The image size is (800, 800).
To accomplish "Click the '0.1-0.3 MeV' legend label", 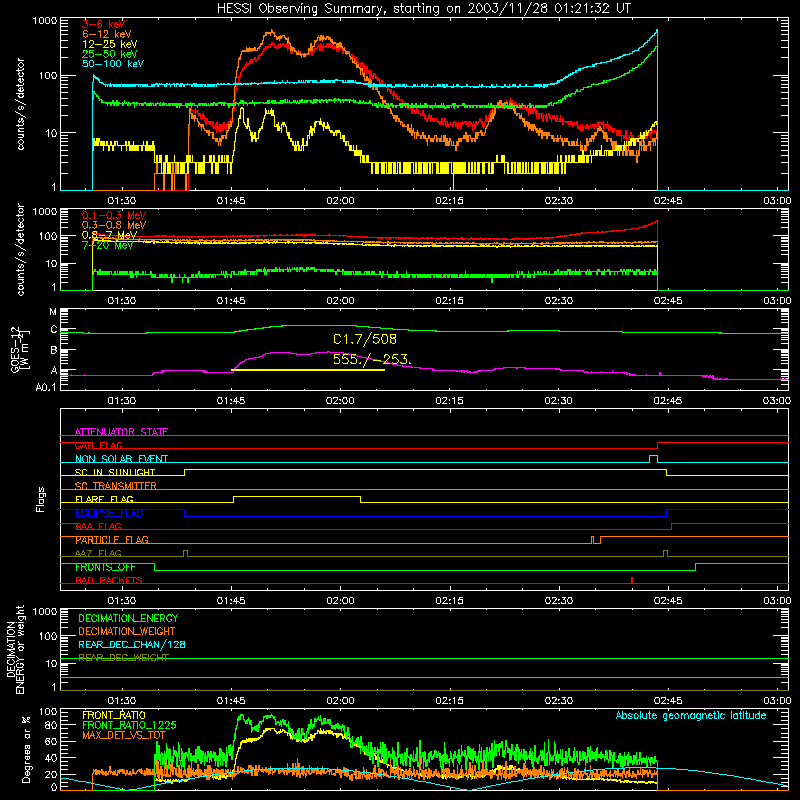I will click(114, 215).
